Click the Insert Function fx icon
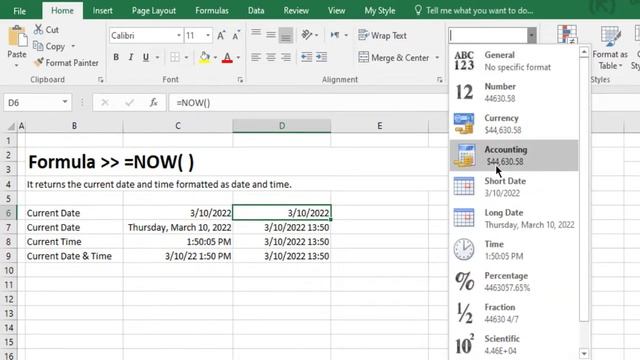The height and width of the screenshot is (360, 640). click(x=153, y=102)
